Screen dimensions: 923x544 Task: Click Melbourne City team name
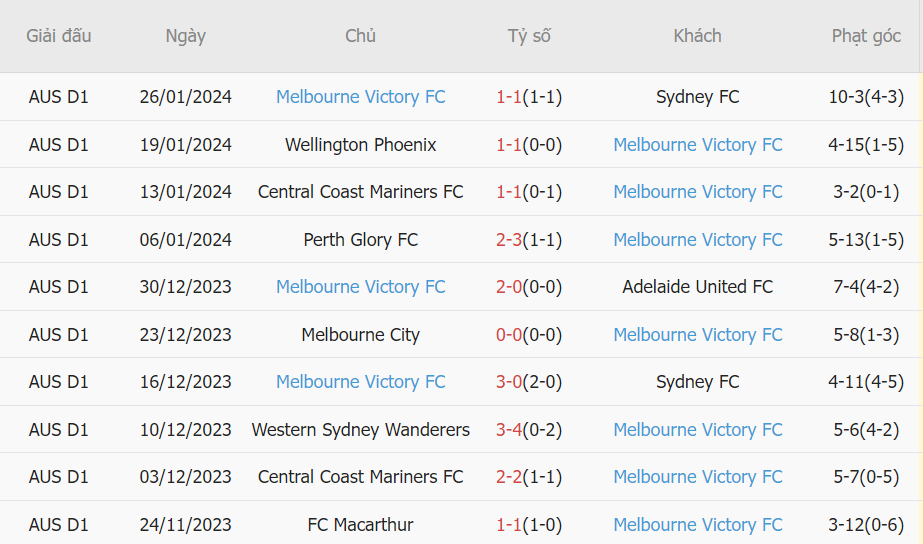pos(360,335)
